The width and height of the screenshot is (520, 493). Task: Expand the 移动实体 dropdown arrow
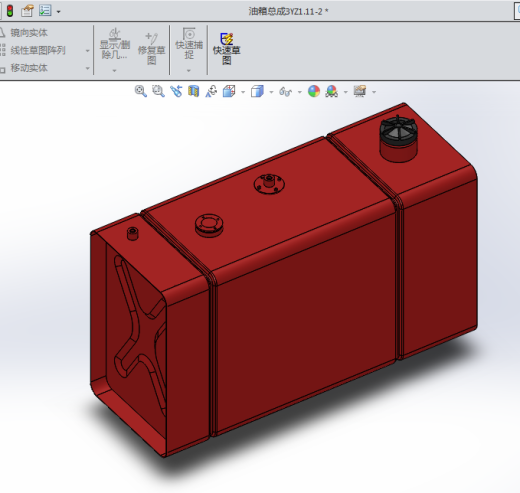tap(88, 68)
